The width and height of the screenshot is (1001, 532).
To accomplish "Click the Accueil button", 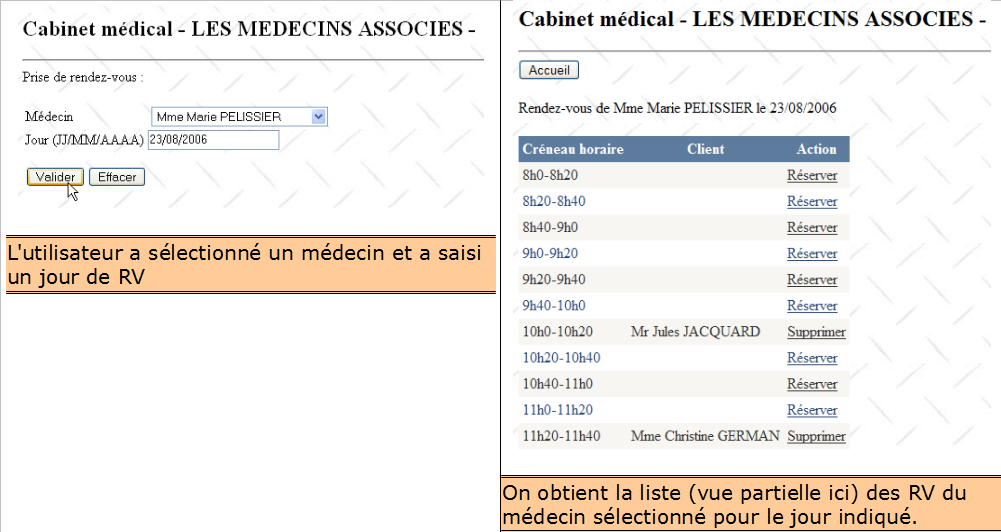I will pyautogui.click(x=549, y=71).
